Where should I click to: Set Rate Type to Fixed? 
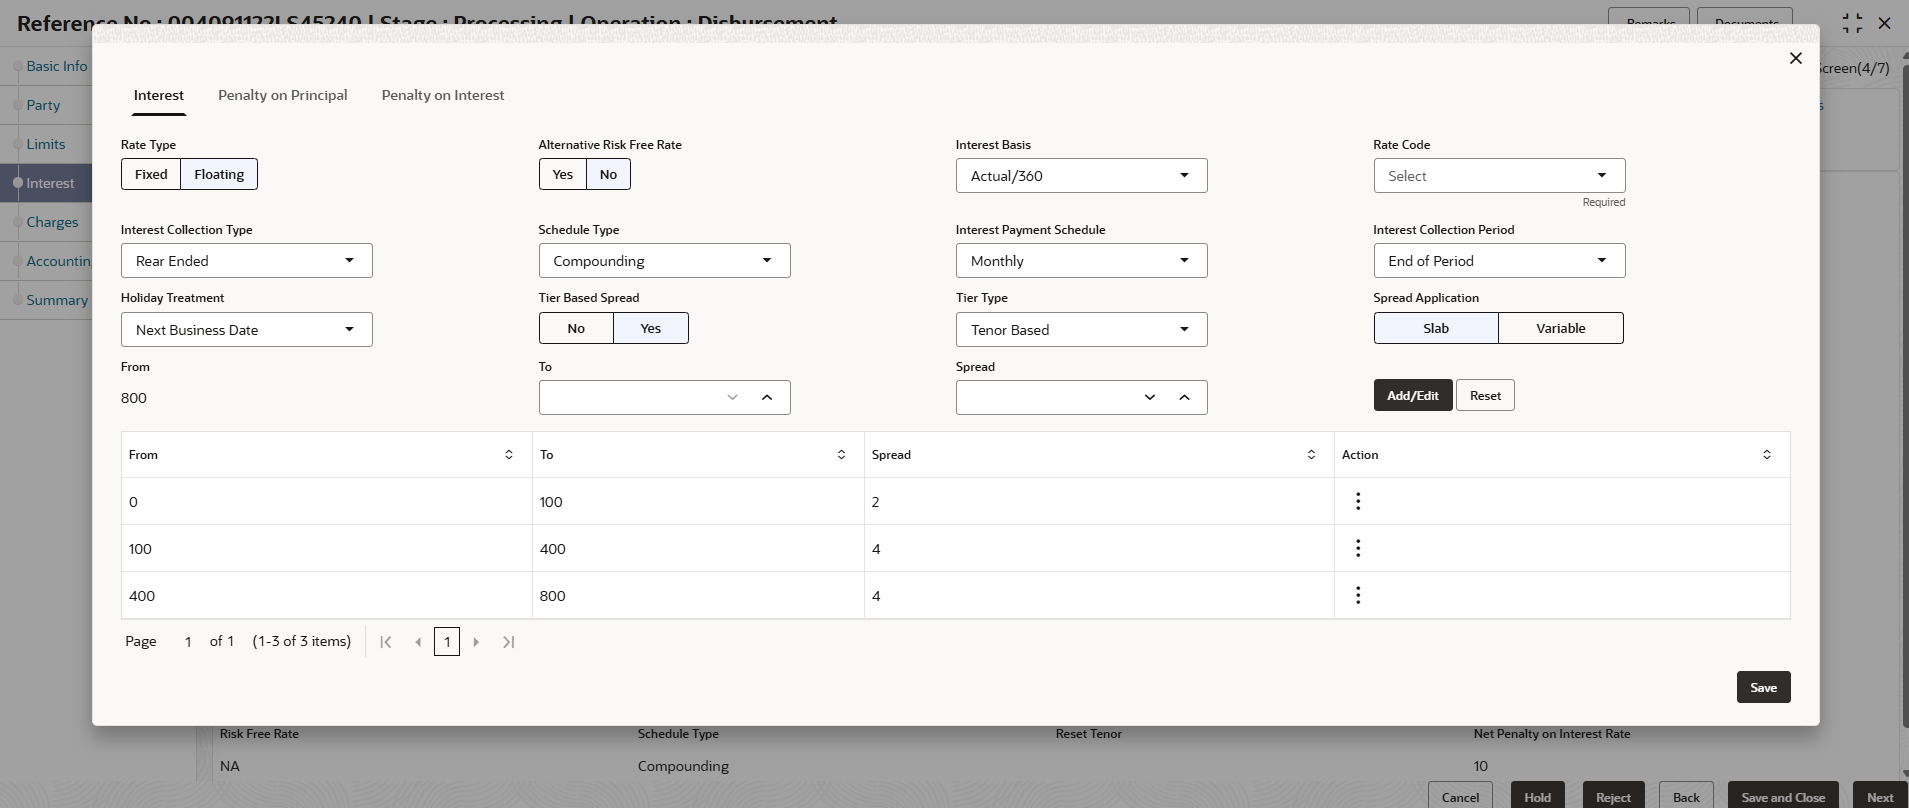(x=151, y=174)
